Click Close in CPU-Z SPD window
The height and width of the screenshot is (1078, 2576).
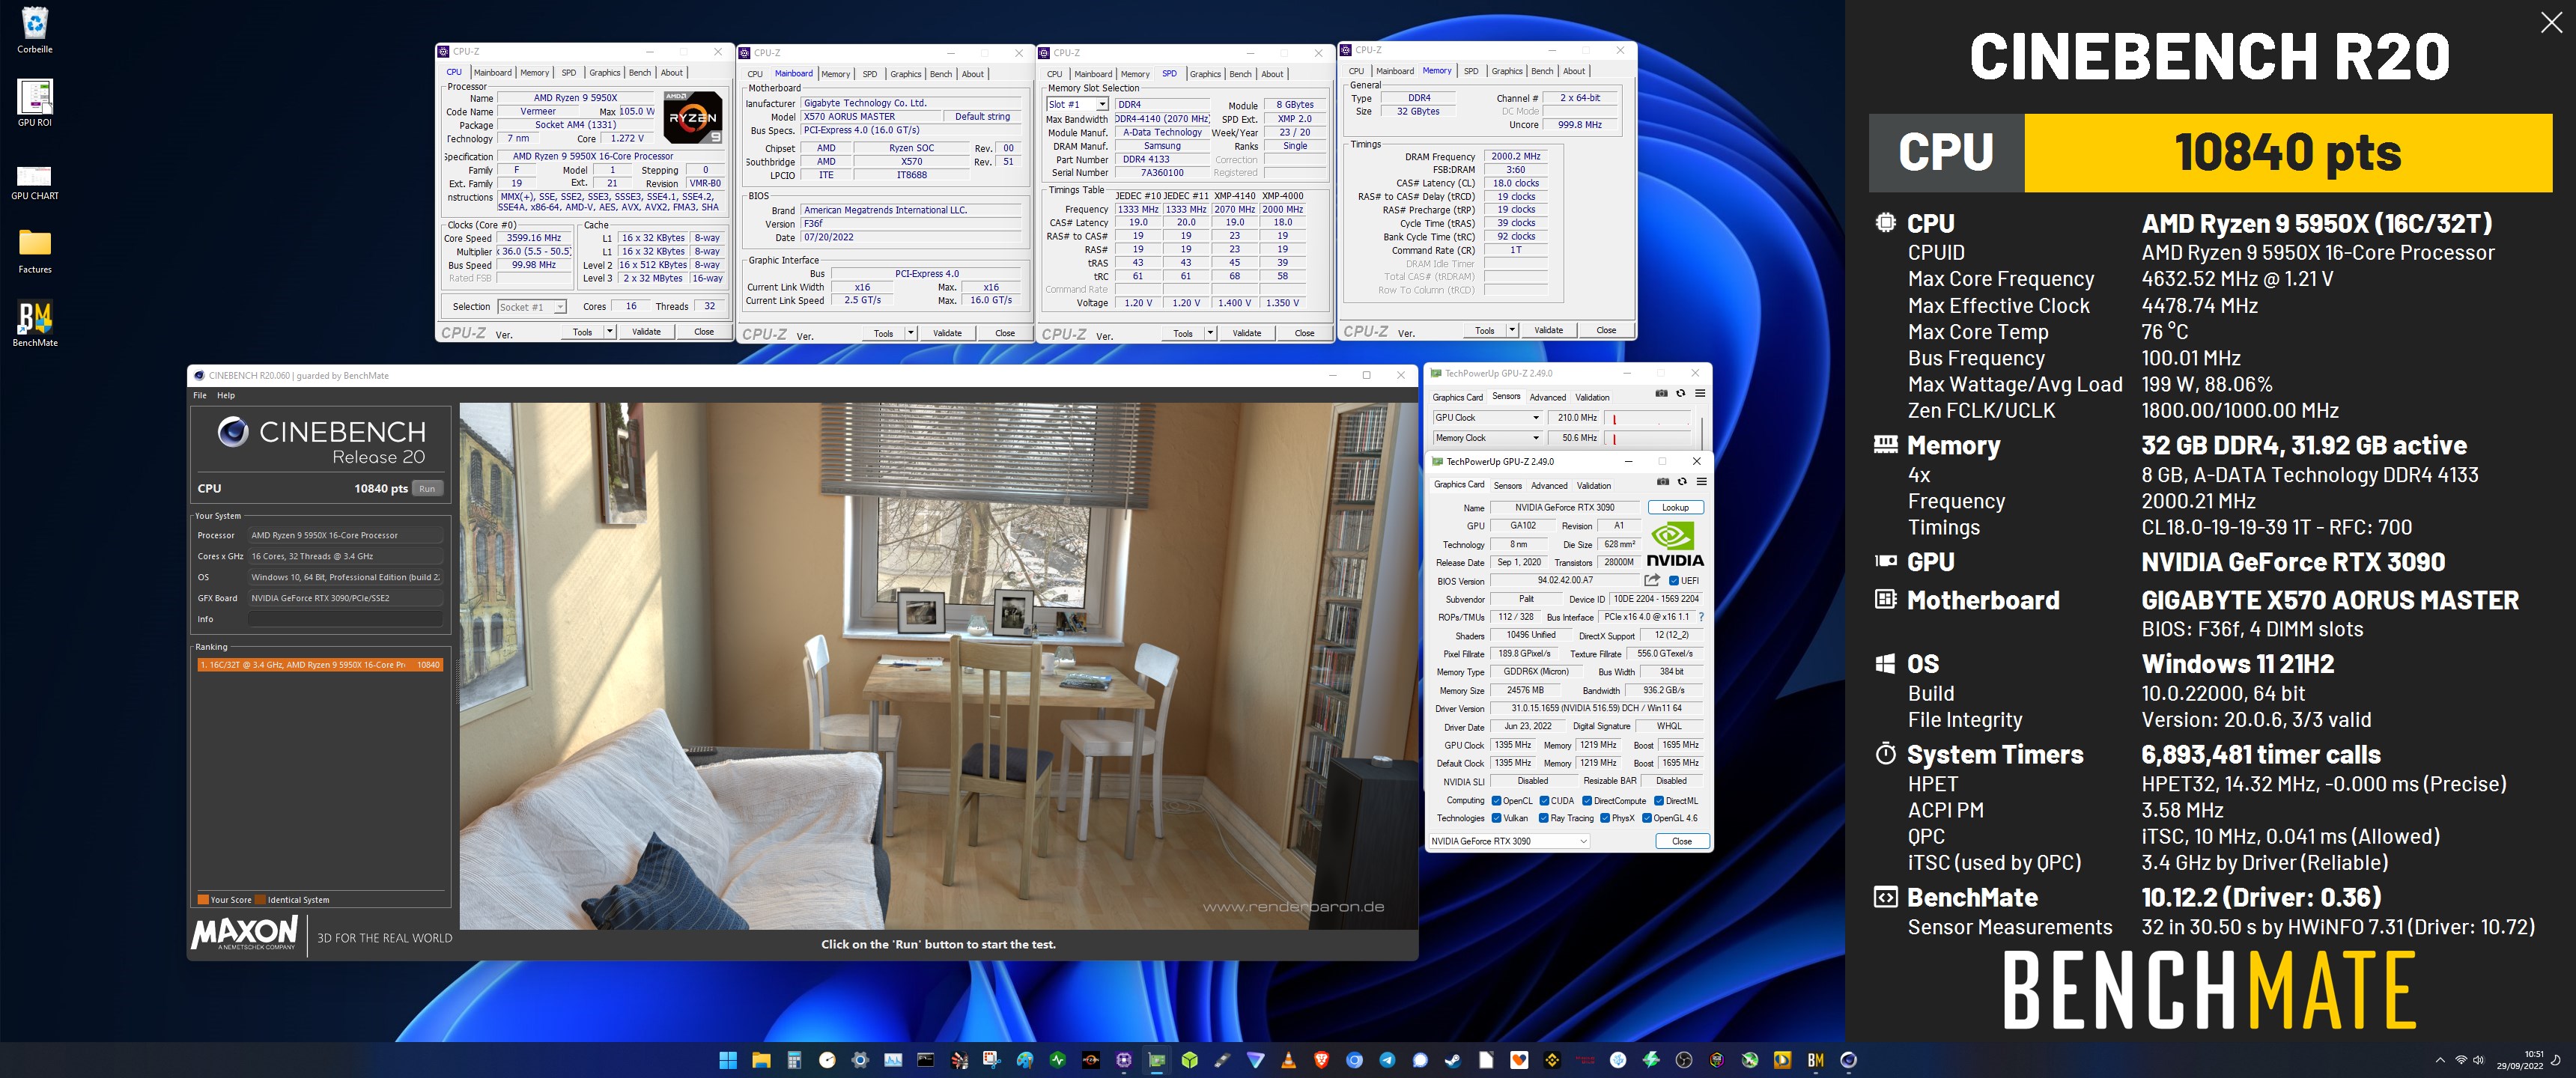point(1304,333)
